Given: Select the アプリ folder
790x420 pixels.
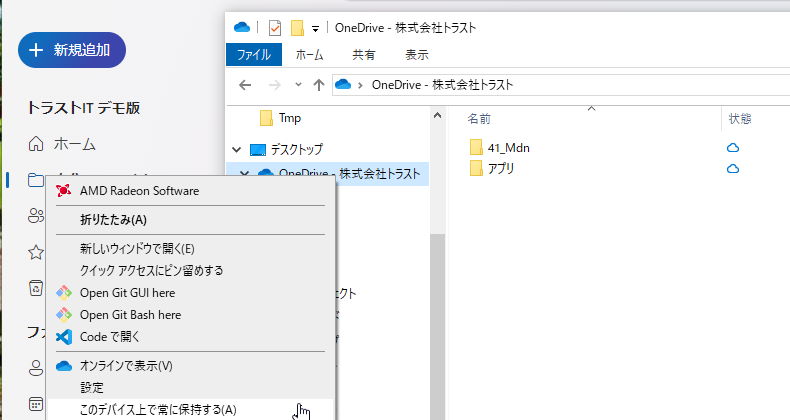Looking at the screenshot, I should coord(500,168).
